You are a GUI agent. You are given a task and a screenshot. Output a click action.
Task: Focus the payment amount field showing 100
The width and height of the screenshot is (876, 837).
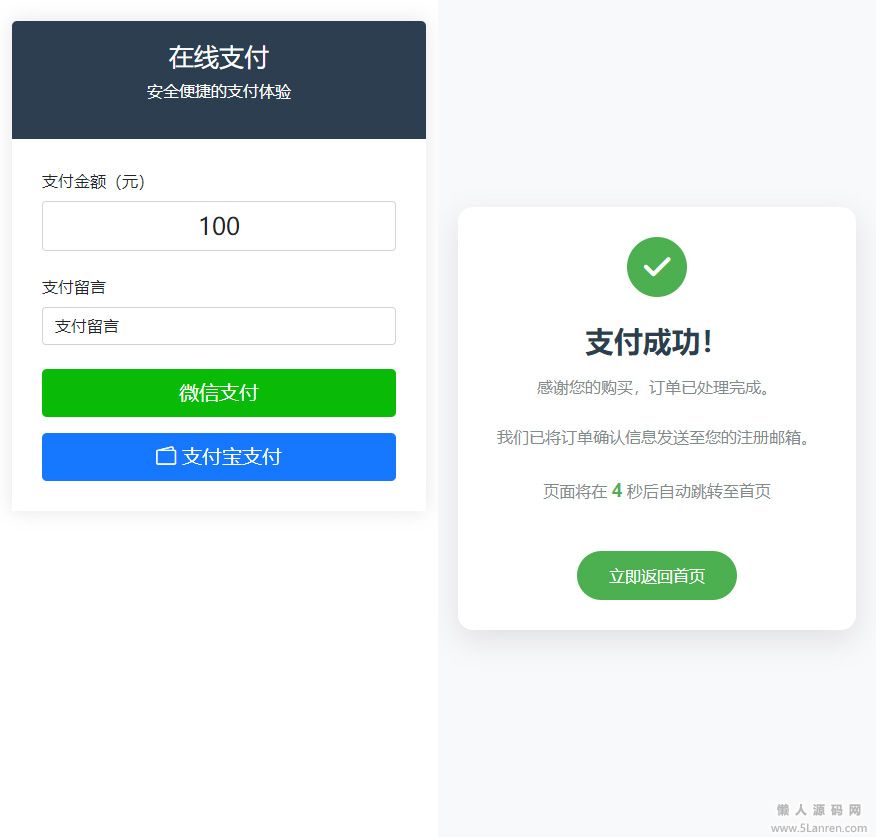coord(219,226)
